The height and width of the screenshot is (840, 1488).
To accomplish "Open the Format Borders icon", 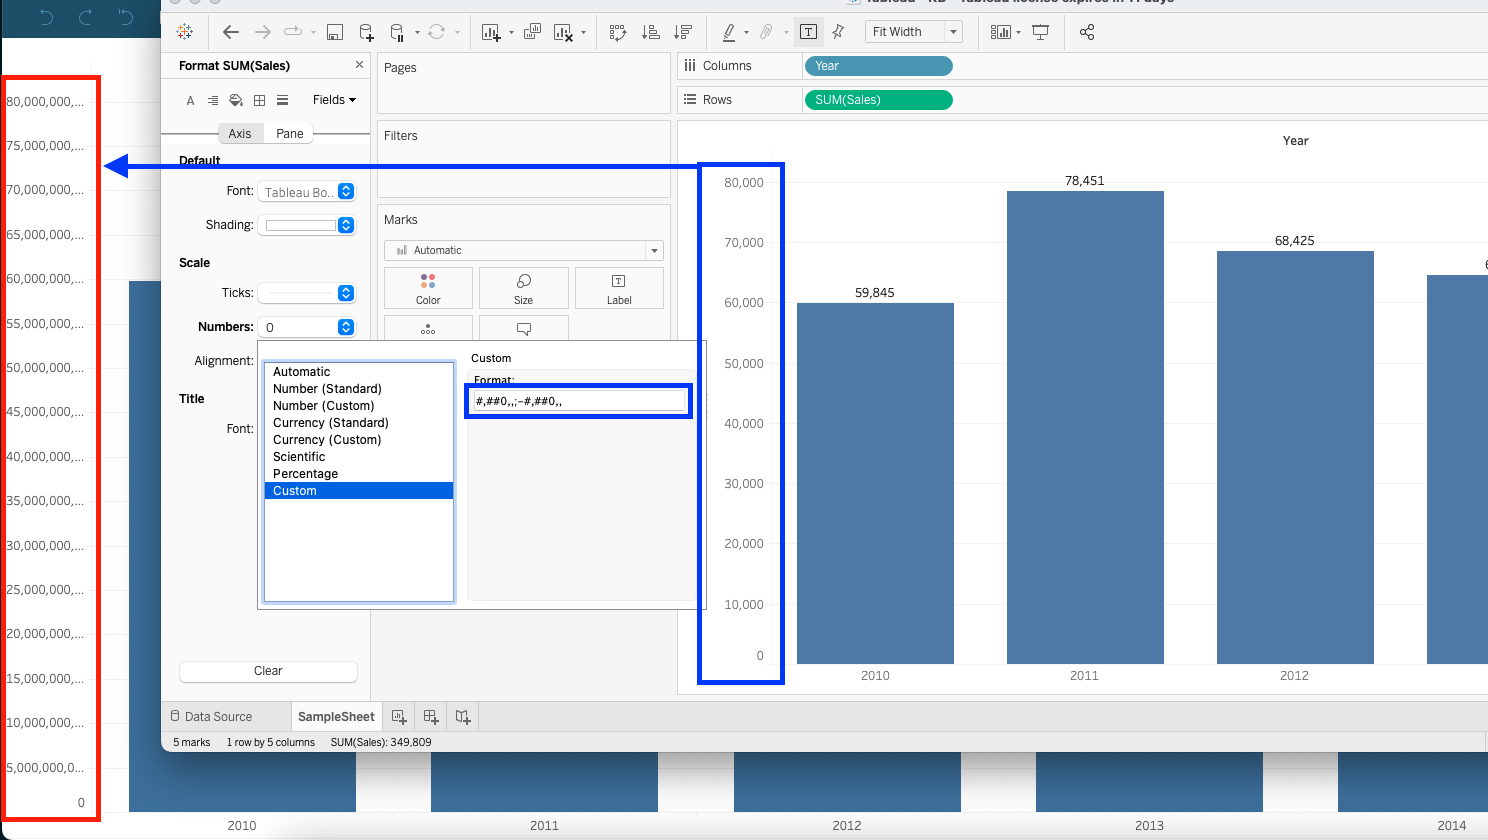I will pos(259,100).
